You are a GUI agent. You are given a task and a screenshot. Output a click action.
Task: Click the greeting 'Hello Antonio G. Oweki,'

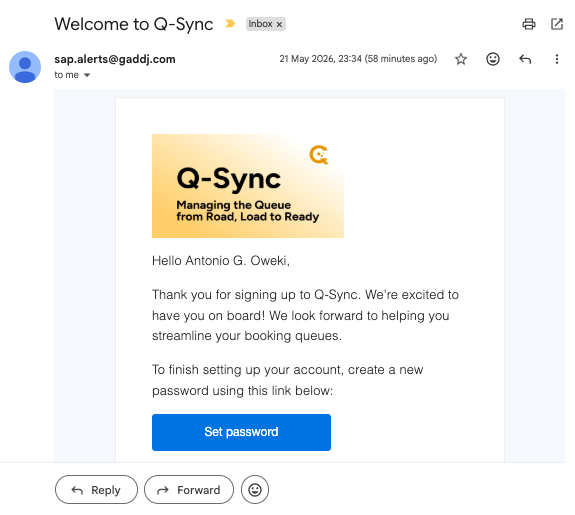221,261
